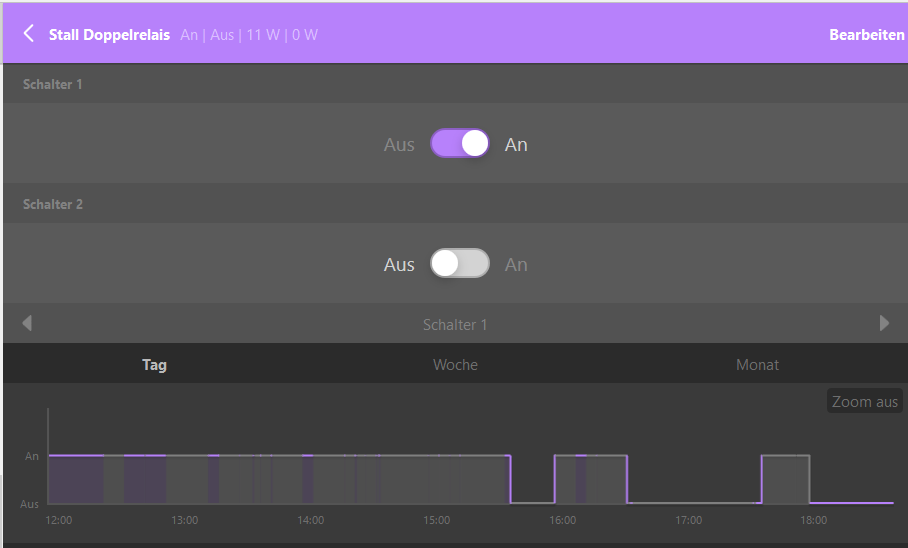Switch to the Tag chart tab
This screenshot has width=908, height=548.
pyautogui.click(x=154, y=365)
